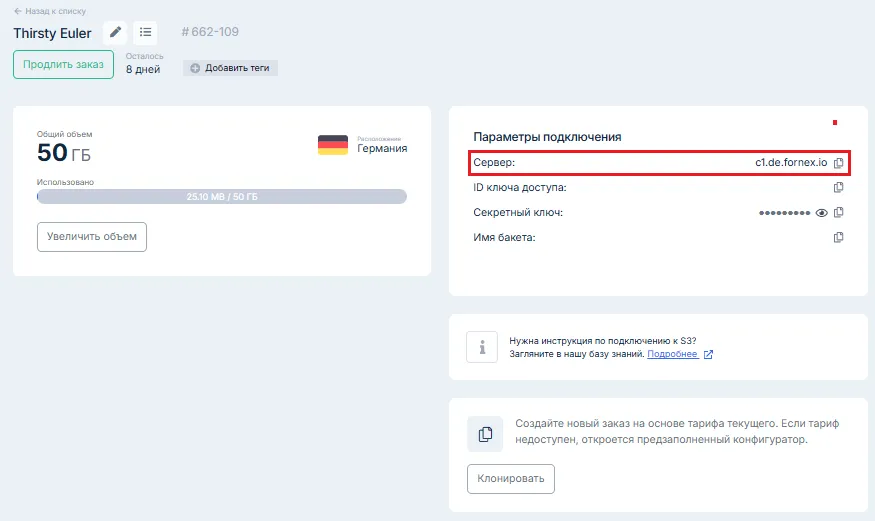Screen dimensions: 875x521
Task: Click the external link icon after Подробнее
Action: click(708, 354)
